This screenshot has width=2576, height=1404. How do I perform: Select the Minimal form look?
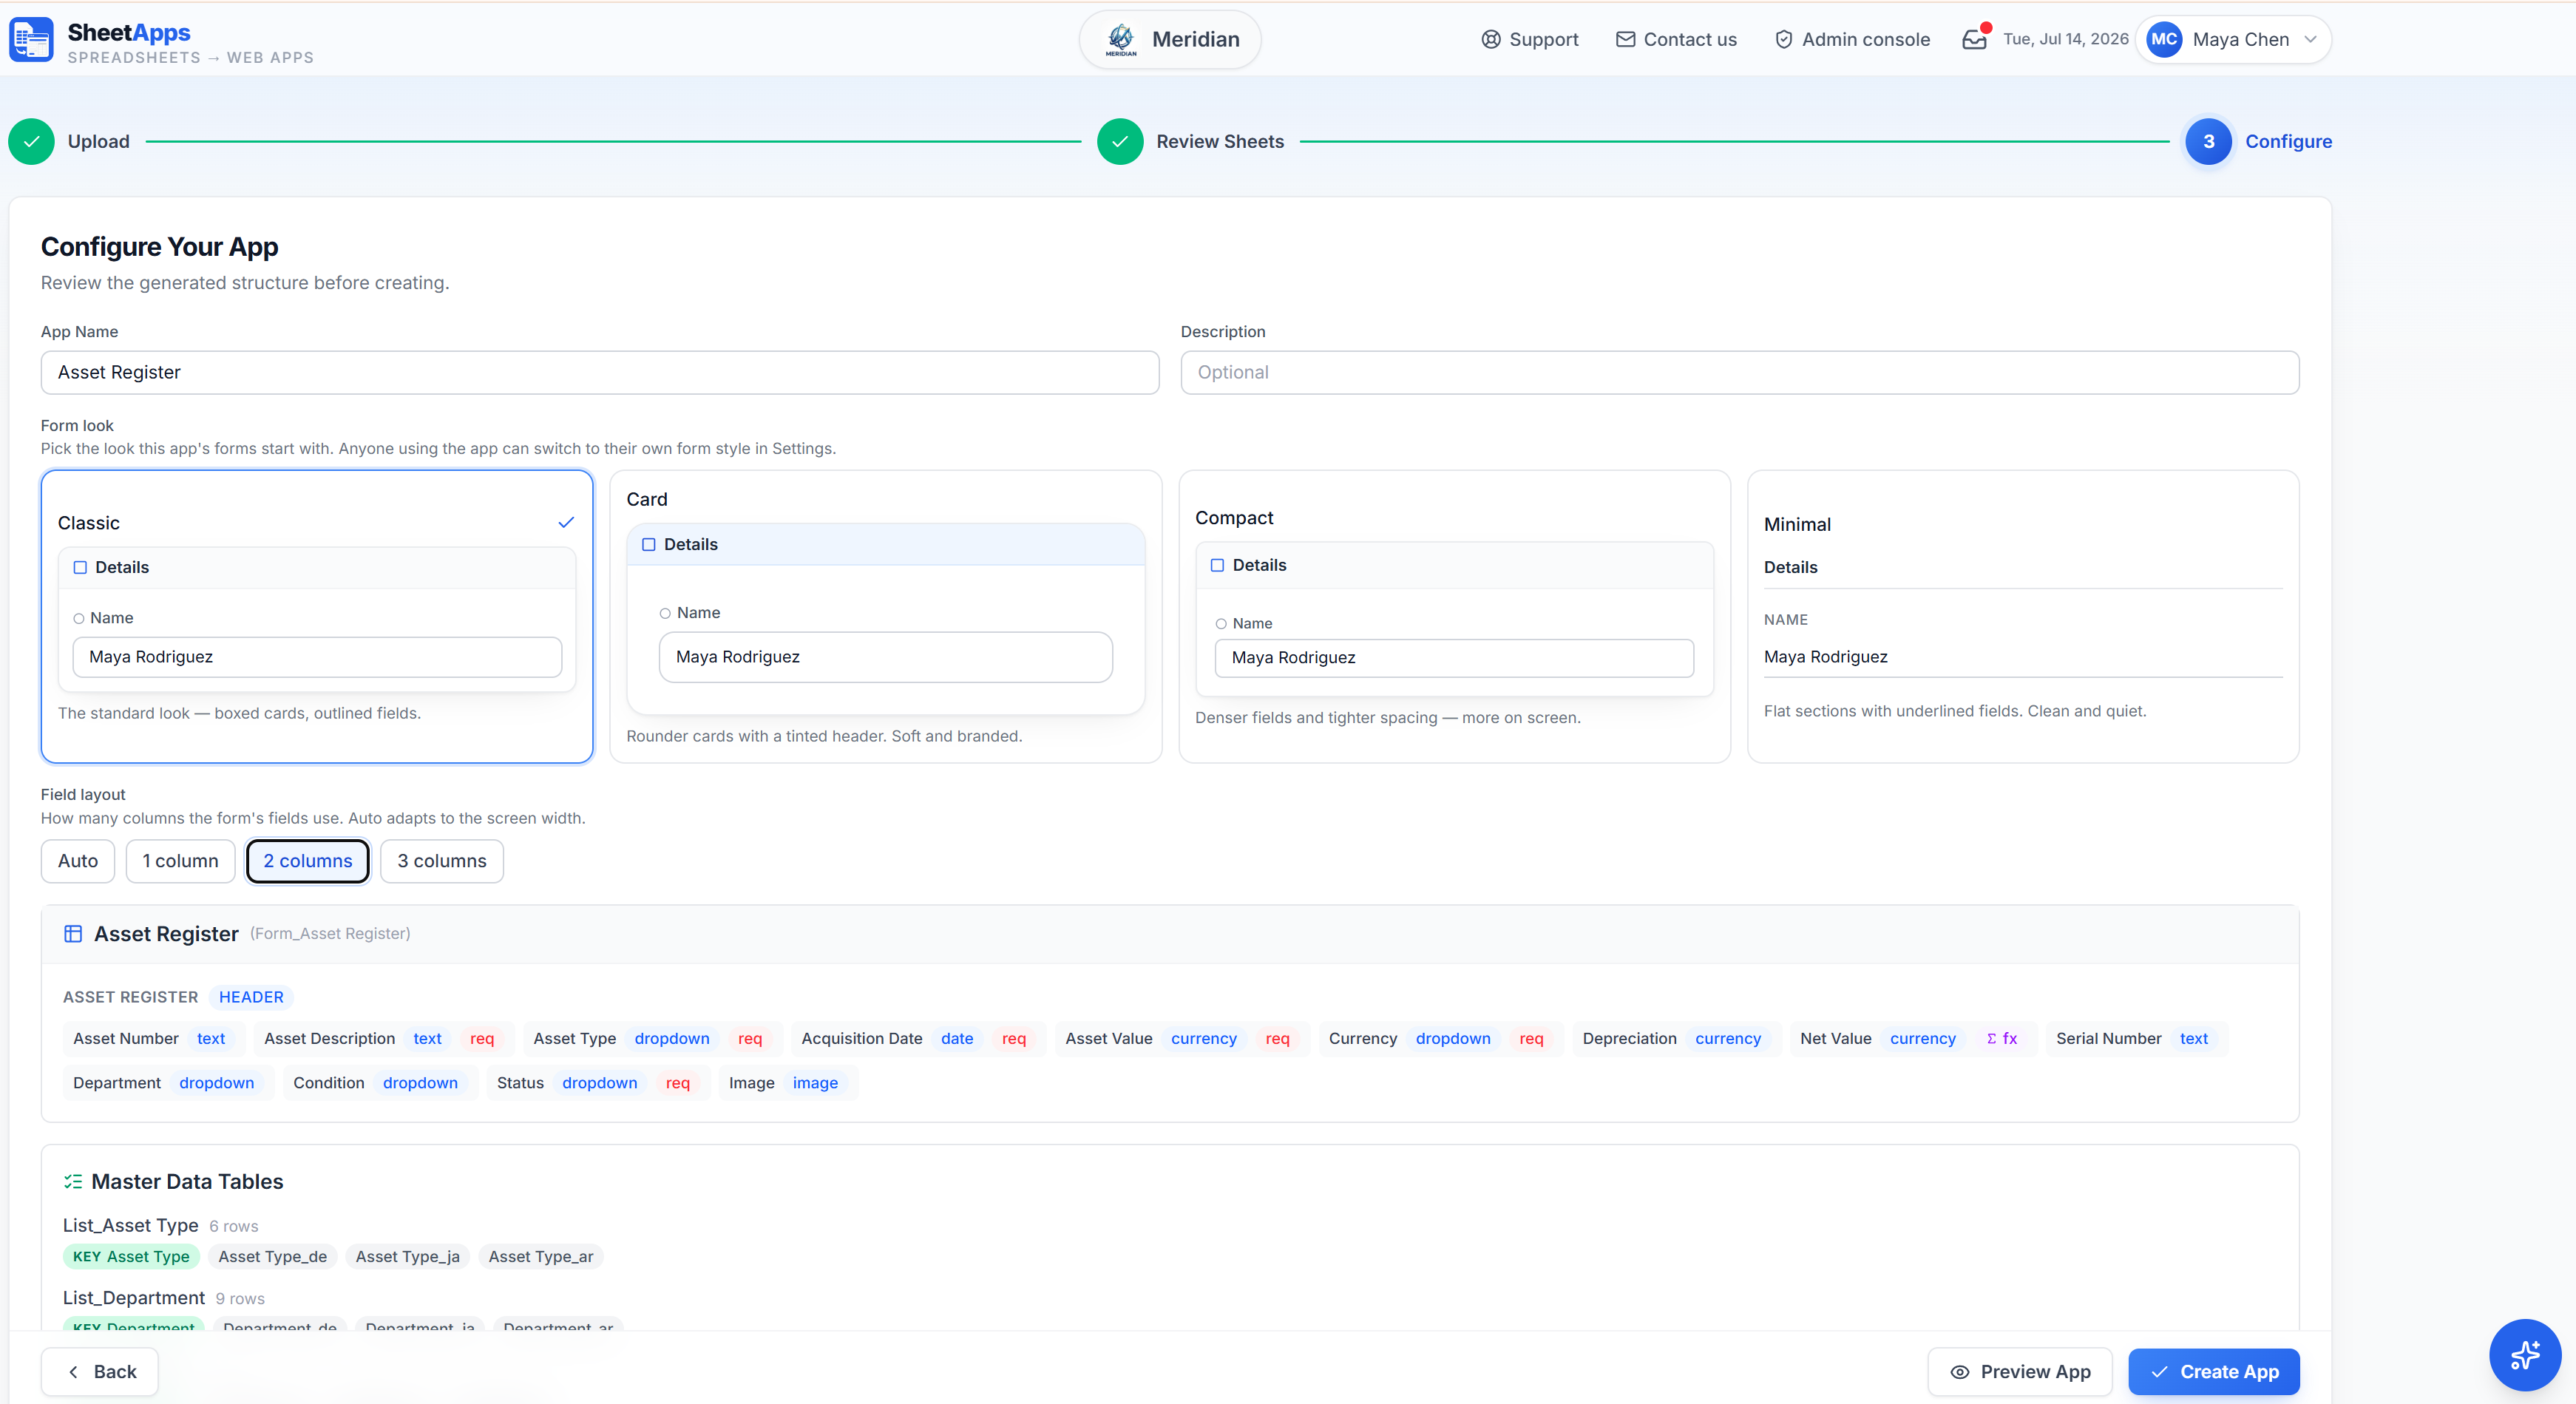(2022, 616)
